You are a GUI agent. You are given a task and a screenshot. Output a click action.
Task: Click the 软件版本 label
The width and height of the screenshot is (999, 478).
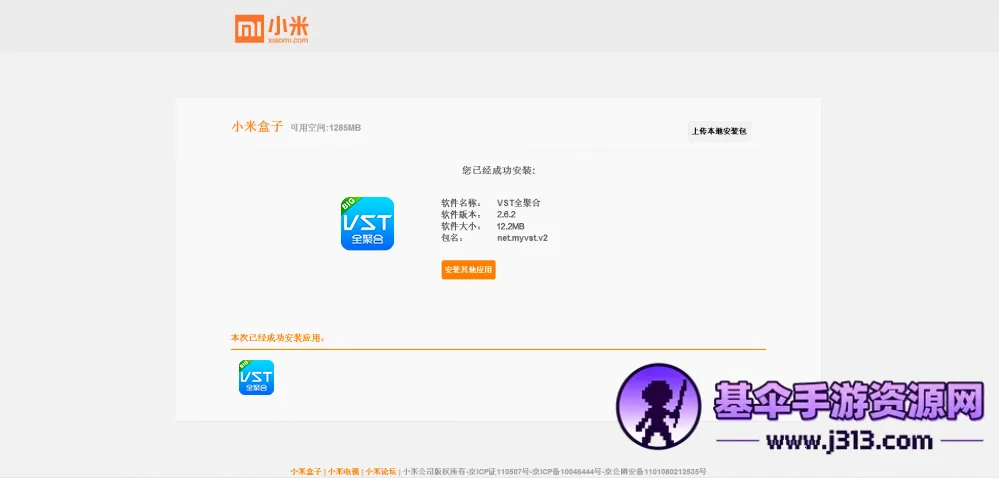click(x=461, y=215)
